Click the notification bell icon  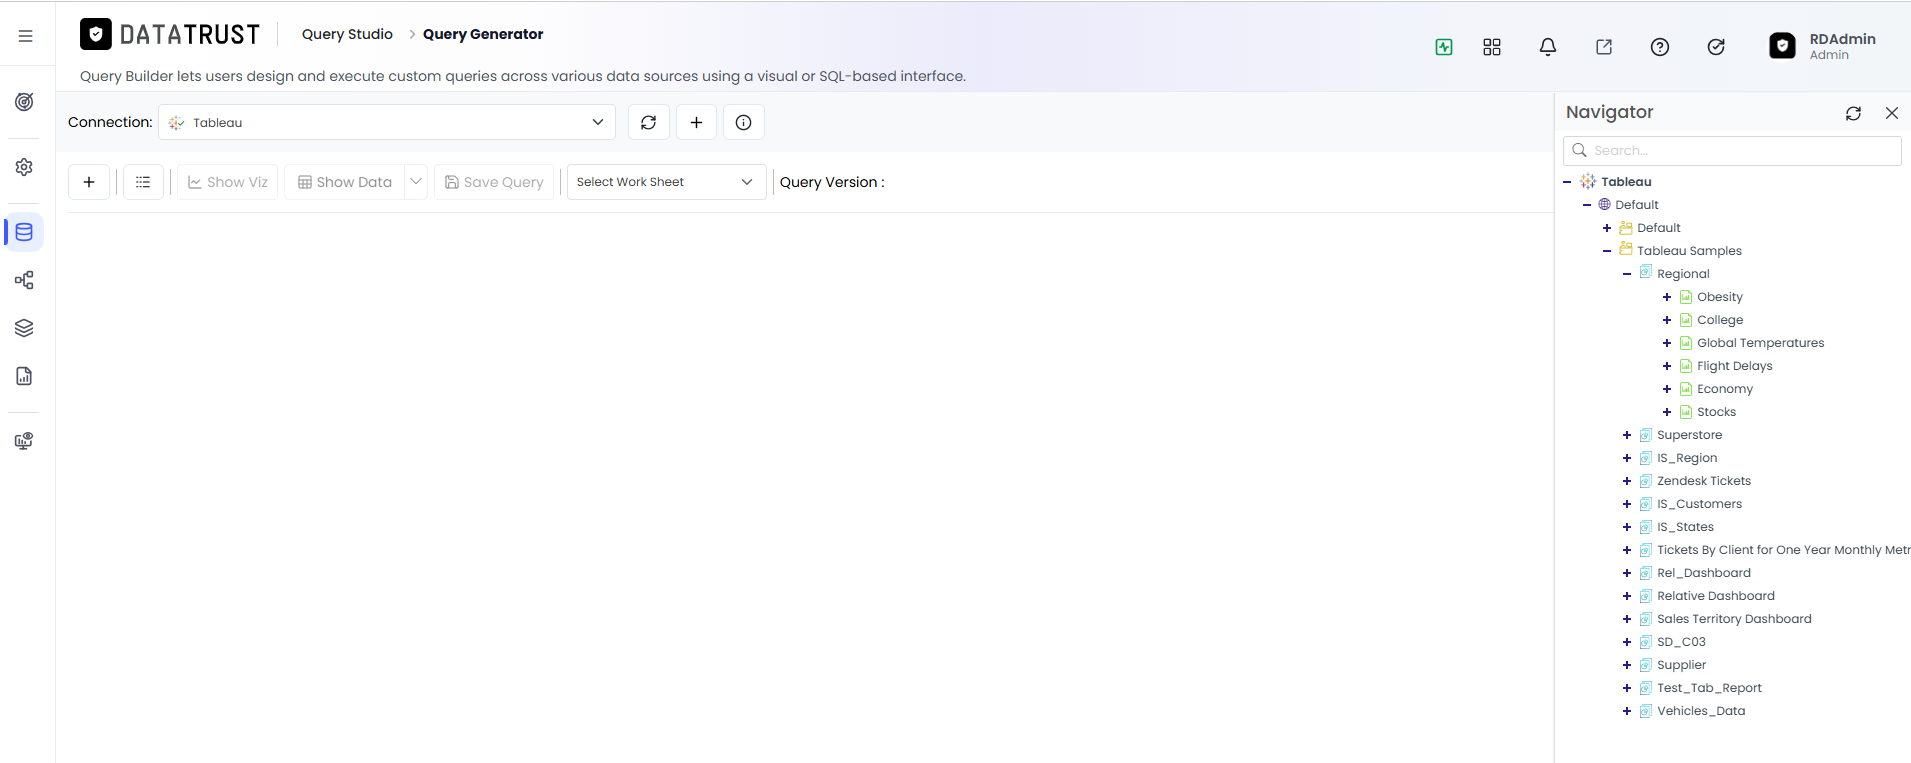click(1548, 47)
